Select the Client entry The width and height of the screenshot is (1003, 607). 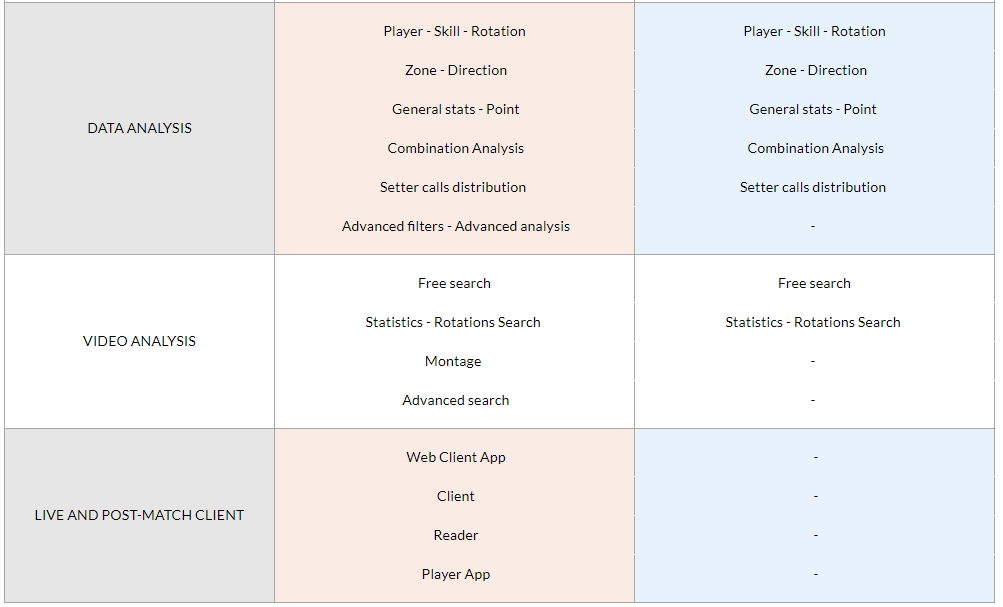455,496
